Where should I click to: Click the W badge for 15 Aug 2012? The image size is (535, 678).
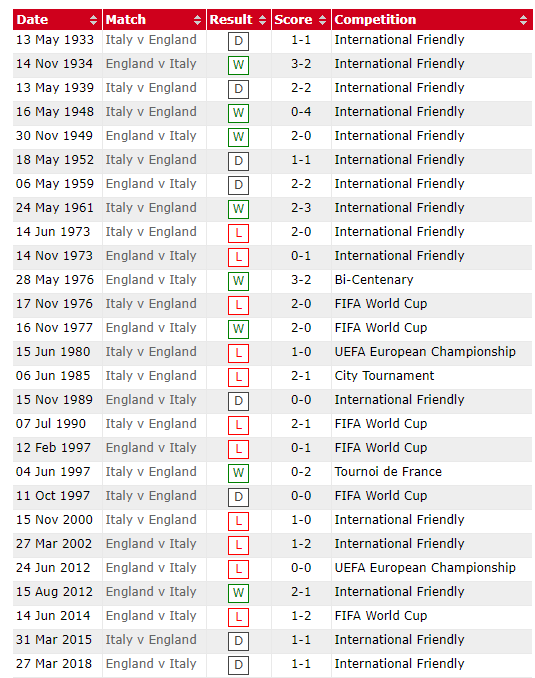pos(238,593)
